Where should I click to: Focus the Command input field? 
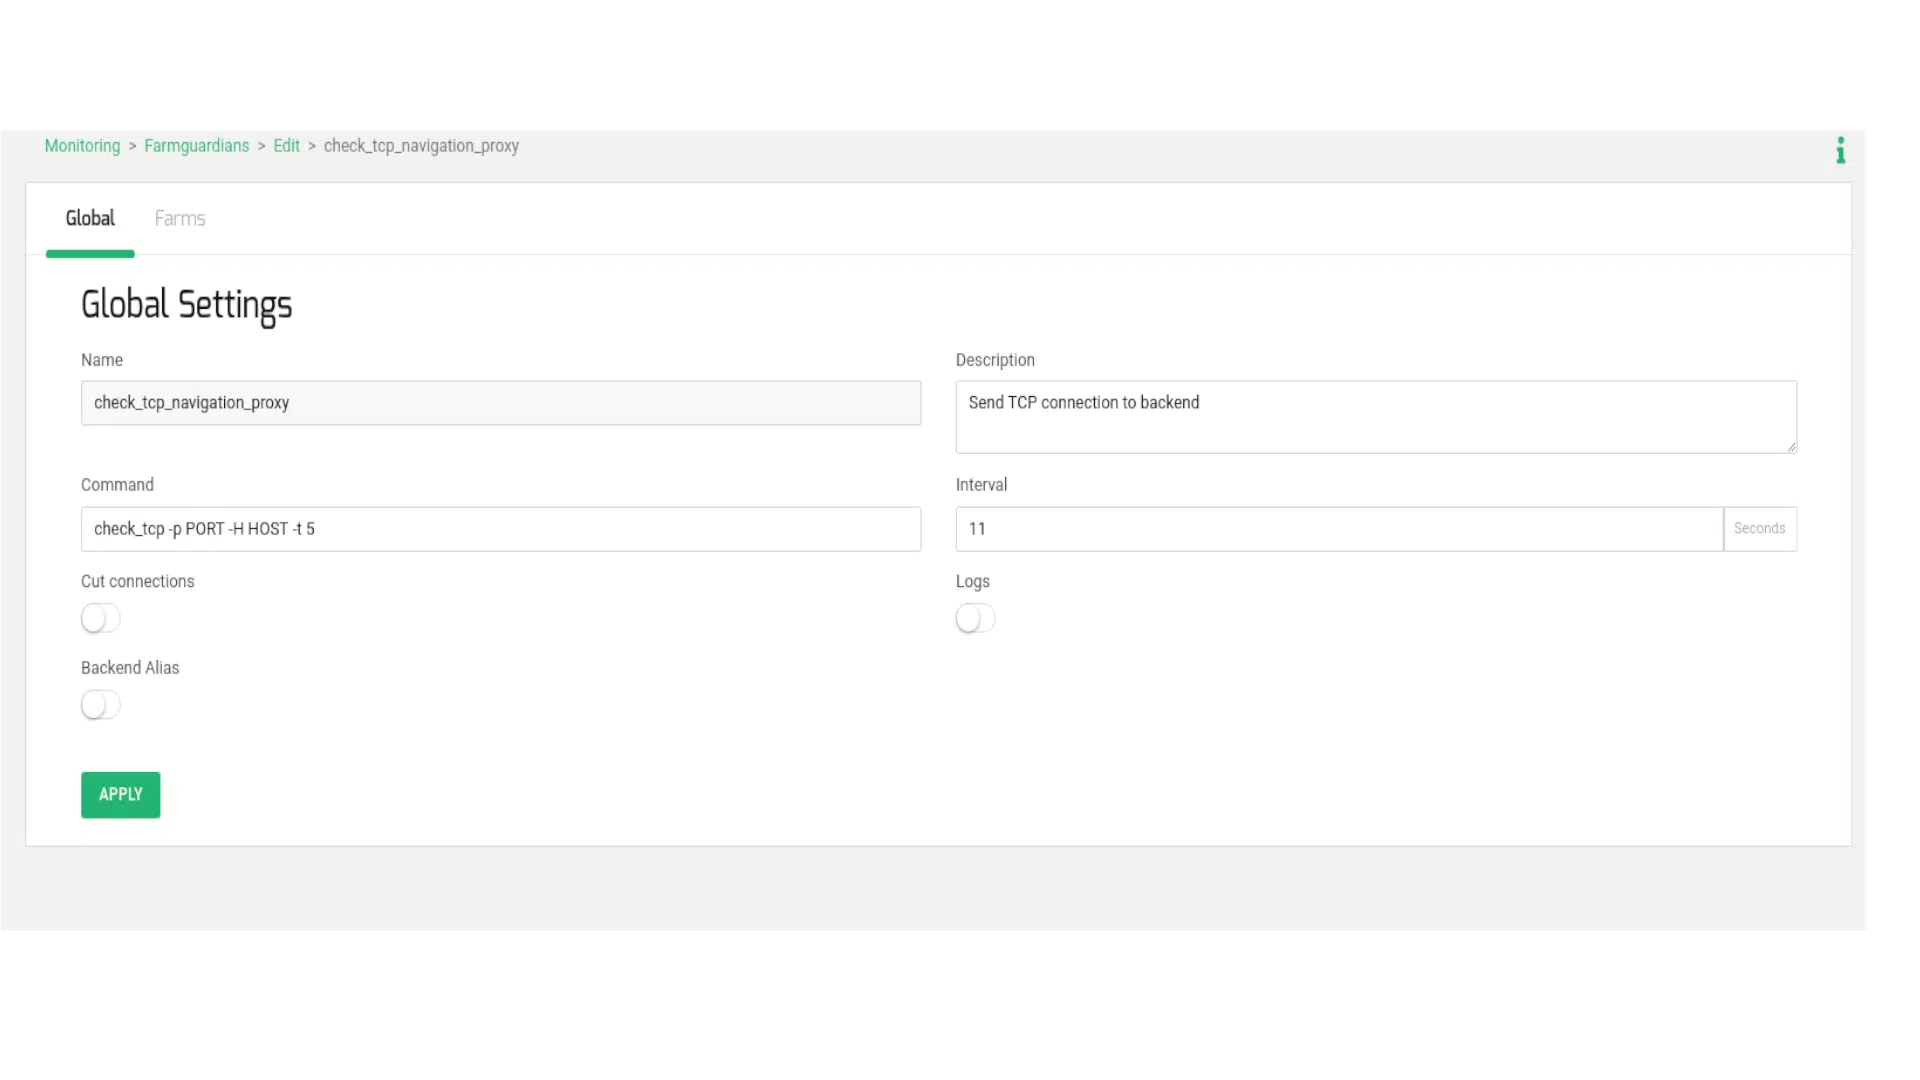tap(500, 529)
